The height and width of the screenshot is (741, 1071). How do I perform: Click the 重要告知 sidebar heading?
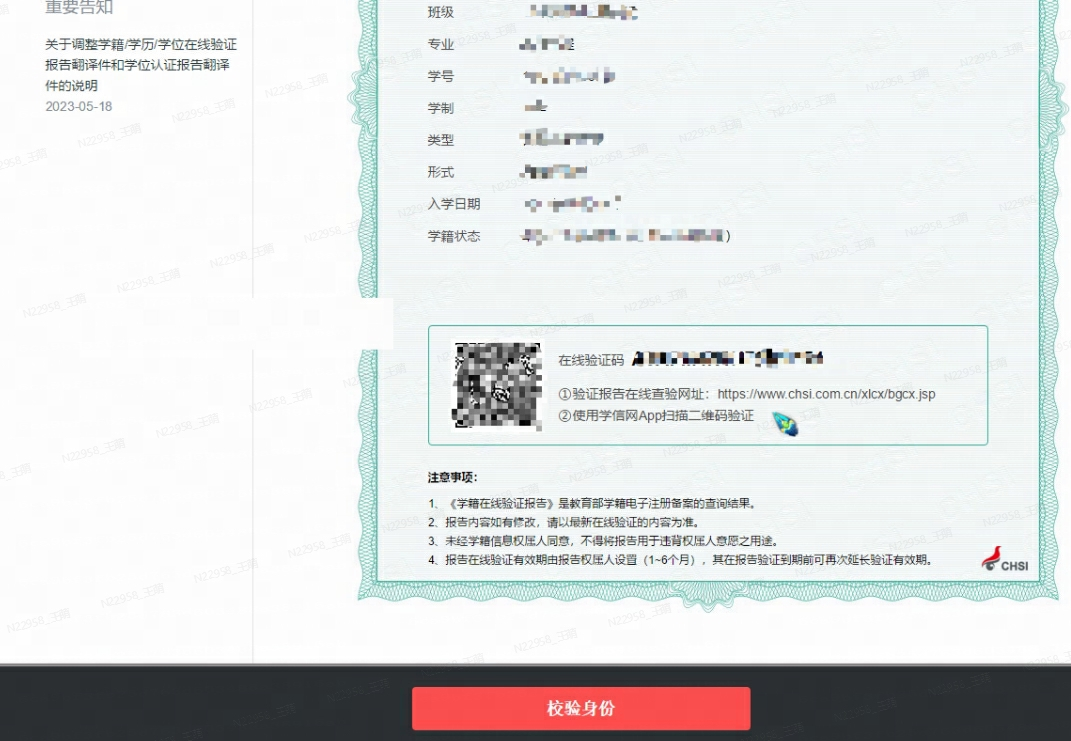pos(78,8)
